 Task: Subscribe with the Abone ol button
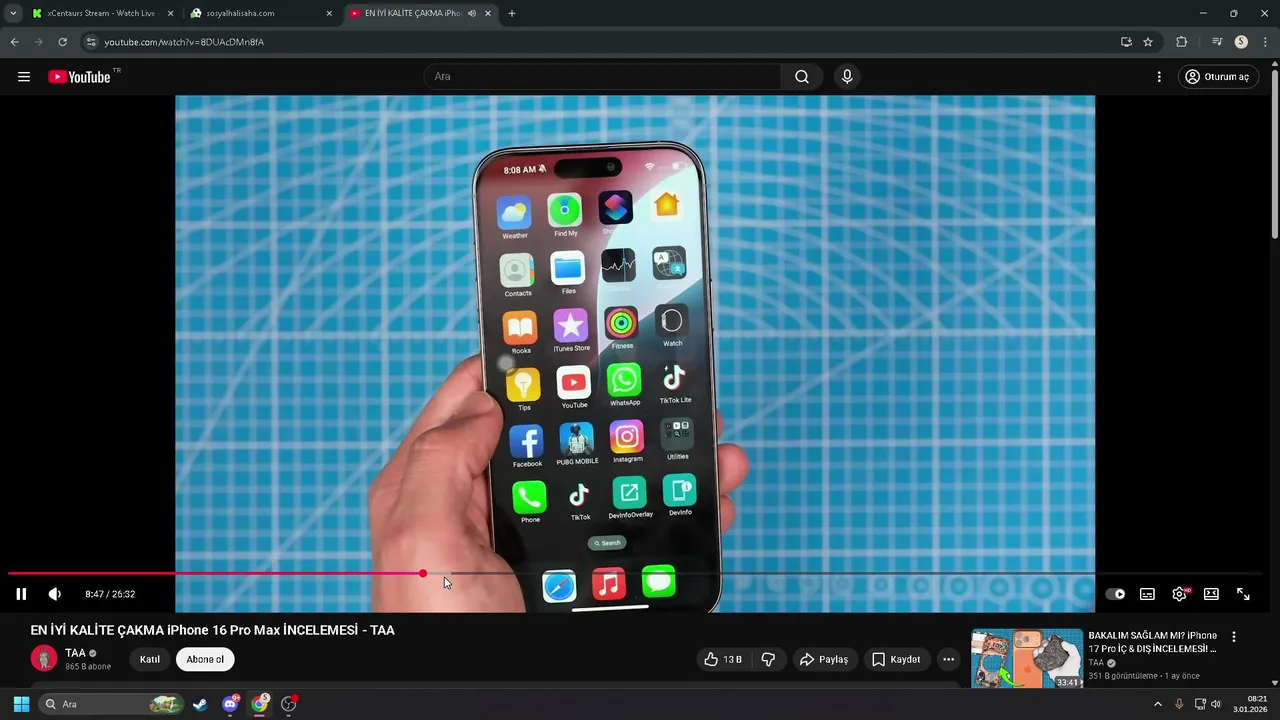pos(205,659)
